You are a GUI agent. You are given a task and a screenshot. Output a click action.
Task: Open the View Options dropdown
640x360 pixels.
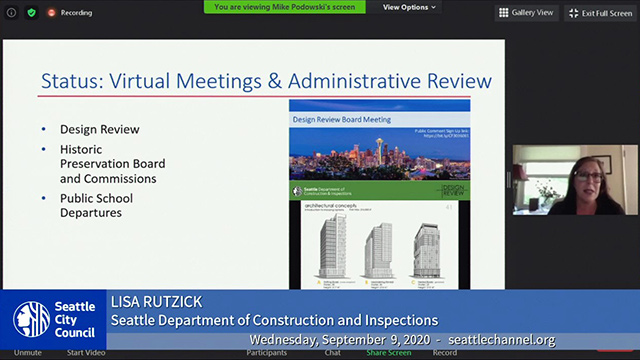coord(409,7)
